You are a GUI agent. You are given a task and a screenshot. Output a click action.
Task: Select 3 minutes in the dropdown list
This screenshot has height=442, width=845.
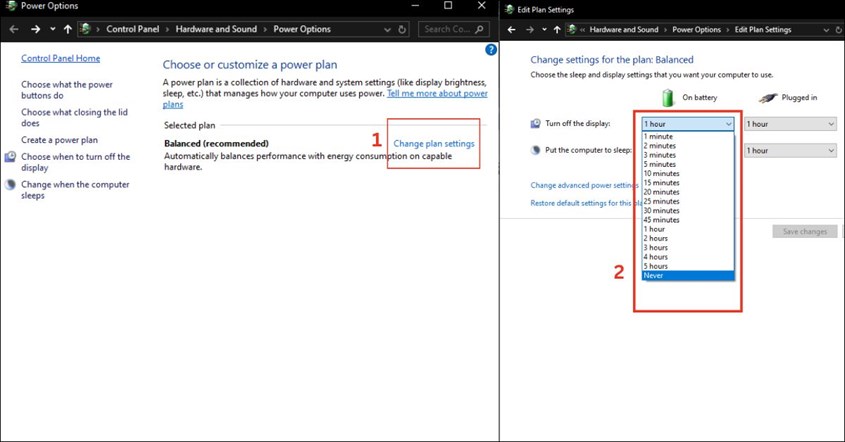tap(688, 155)
